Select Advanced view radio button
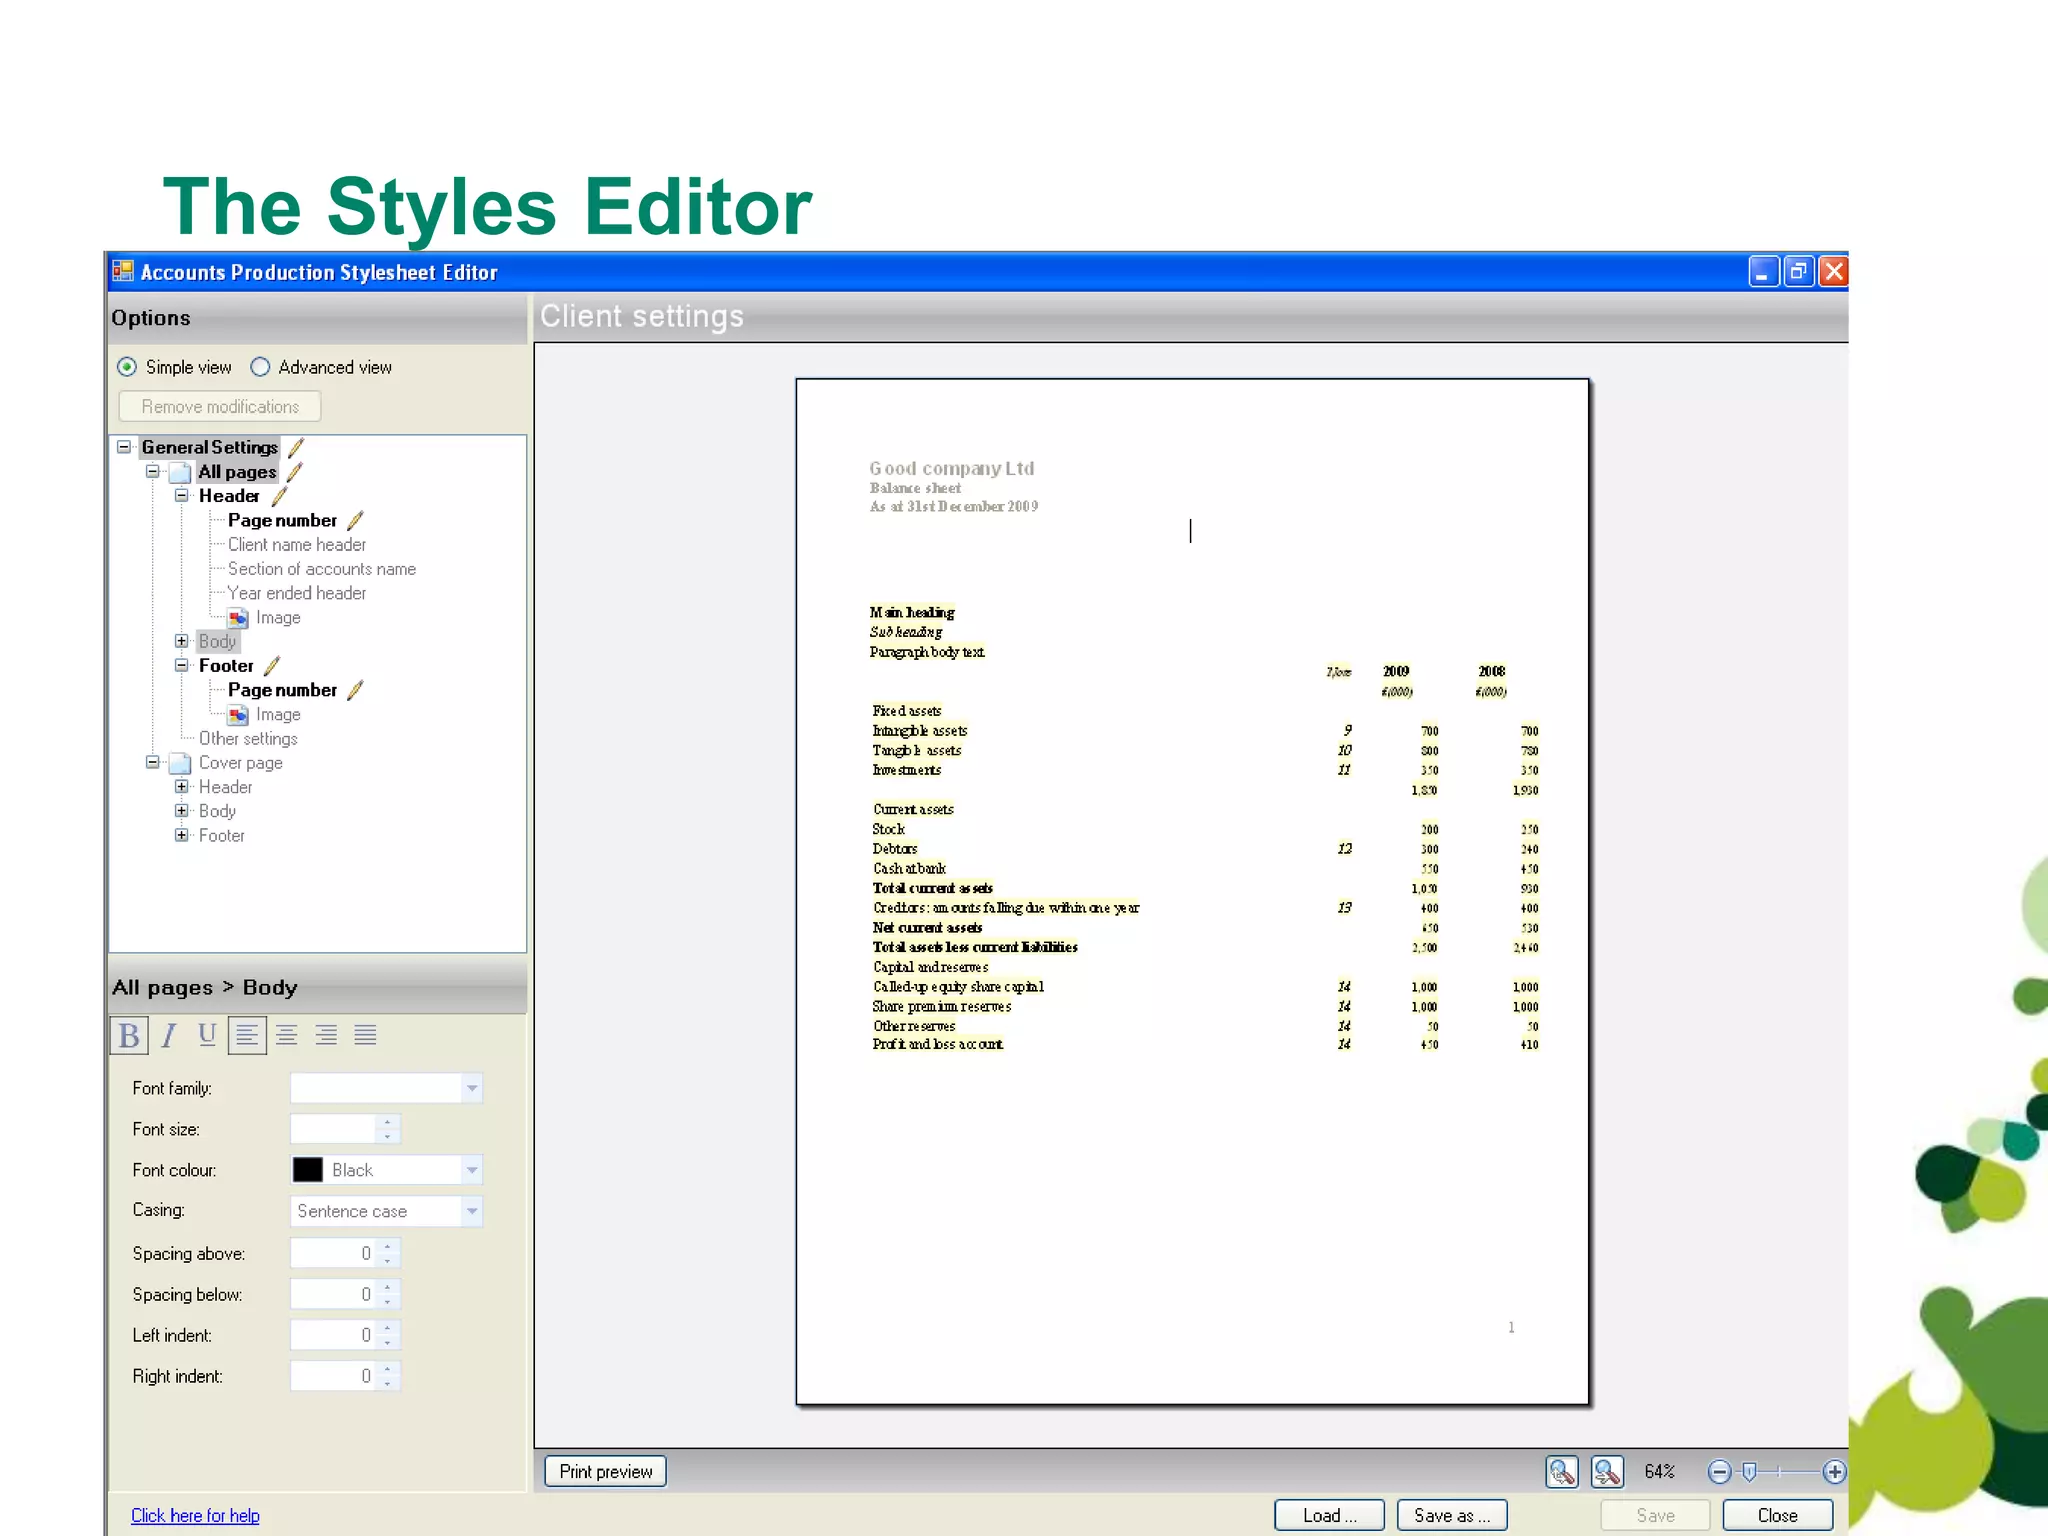This screenshot has height=1536, width=2048. [x=260, y=367]
